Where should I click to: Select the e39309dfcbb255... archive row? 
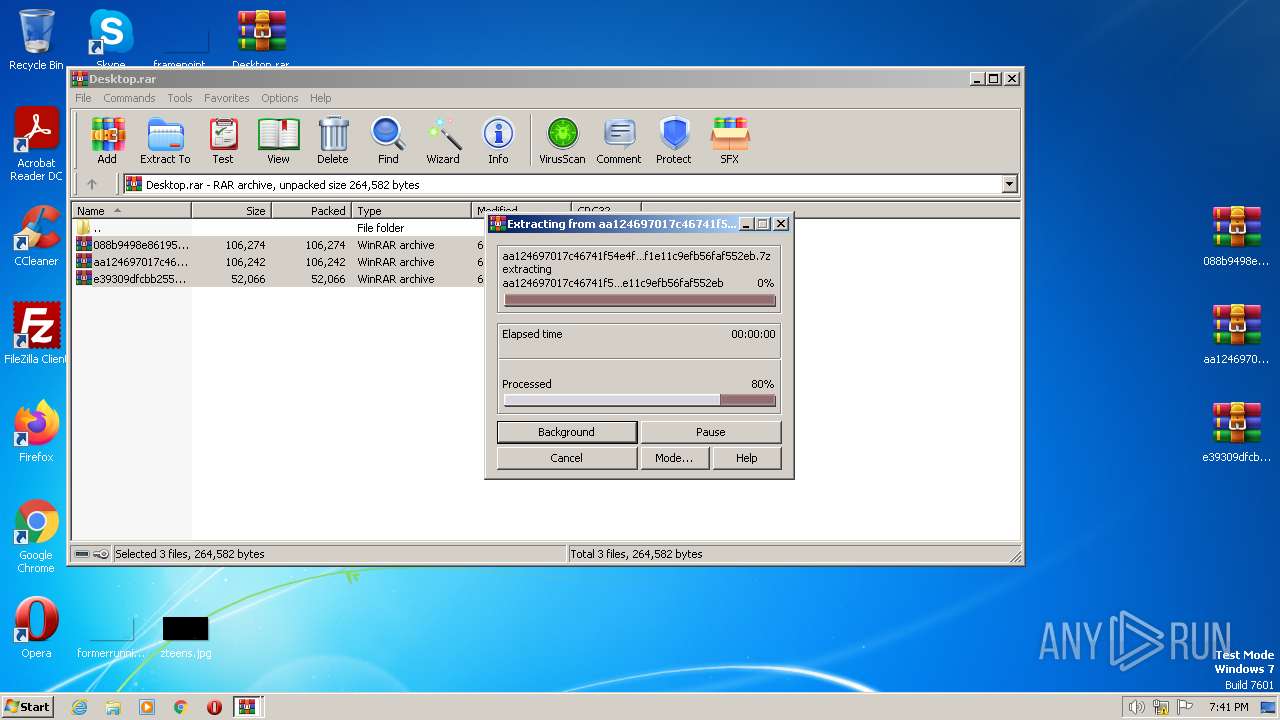point(279,279)
